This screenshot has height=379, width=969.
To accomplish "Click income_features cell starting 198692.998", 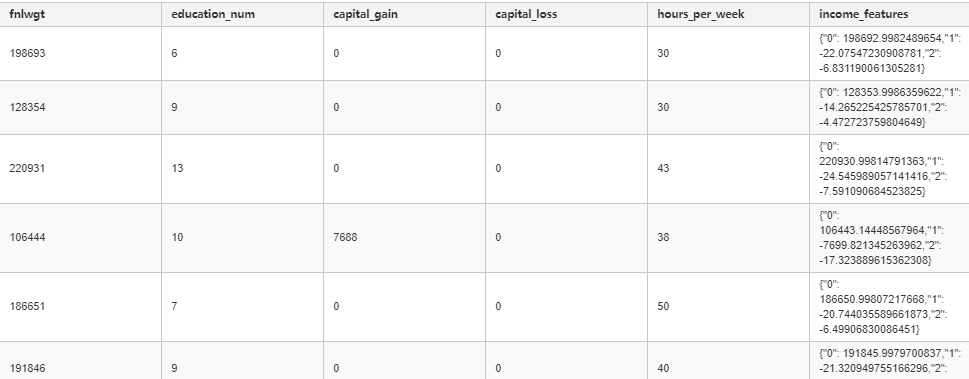I will pyautogui.click(x=890, y=53).
